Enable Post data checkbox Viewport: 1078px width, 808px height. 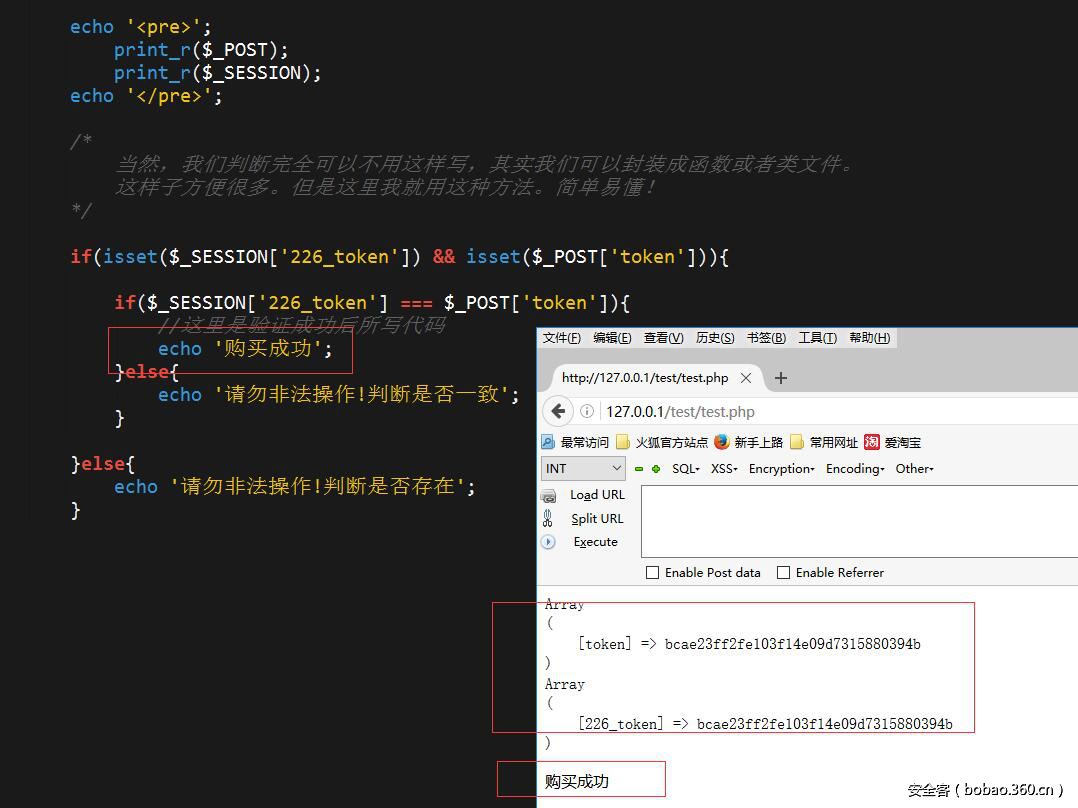[653, 573]
